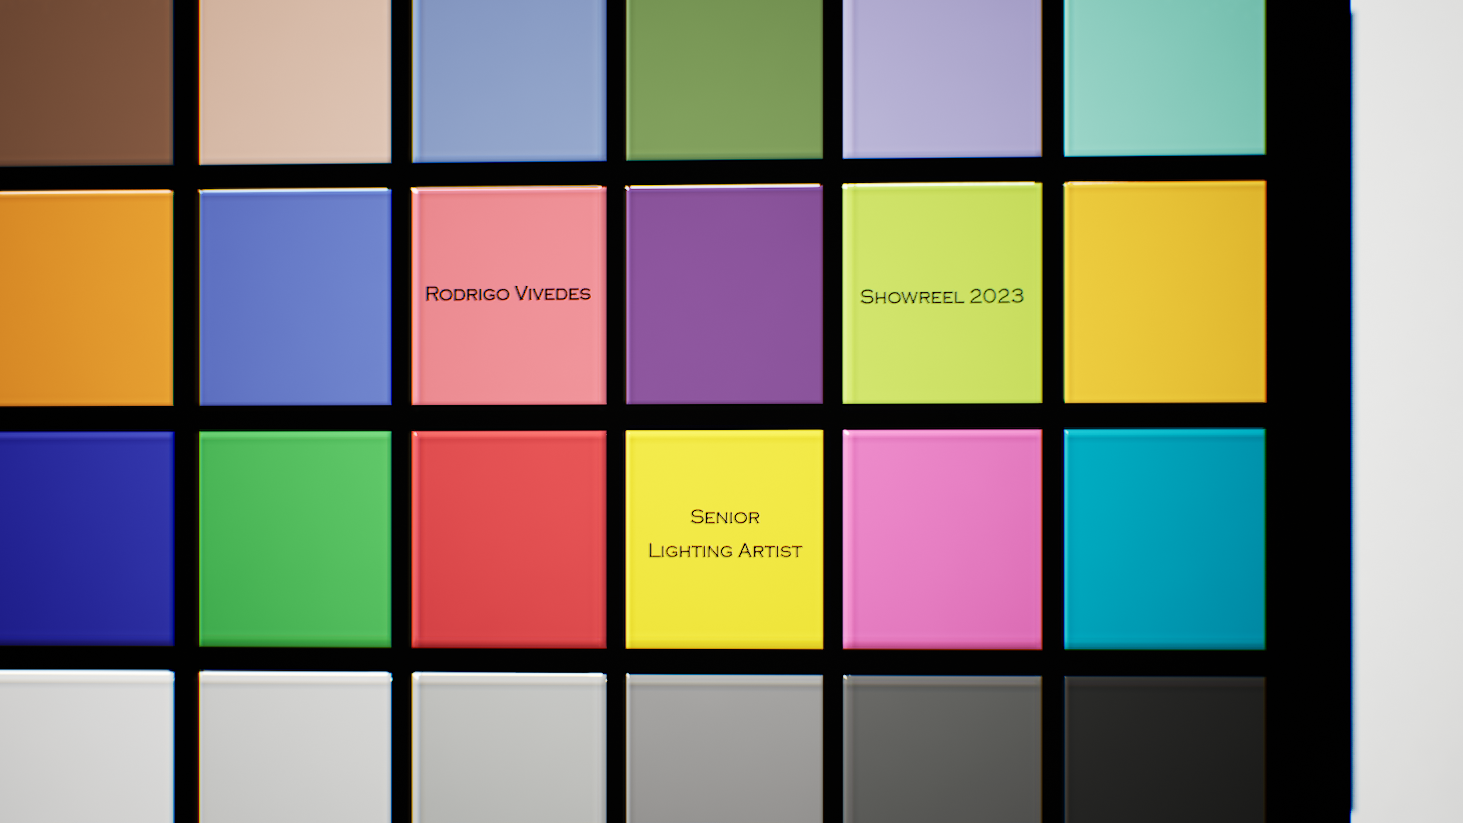
Task: Pick the light peach skin-tone swatch
Action: point(295,80)
